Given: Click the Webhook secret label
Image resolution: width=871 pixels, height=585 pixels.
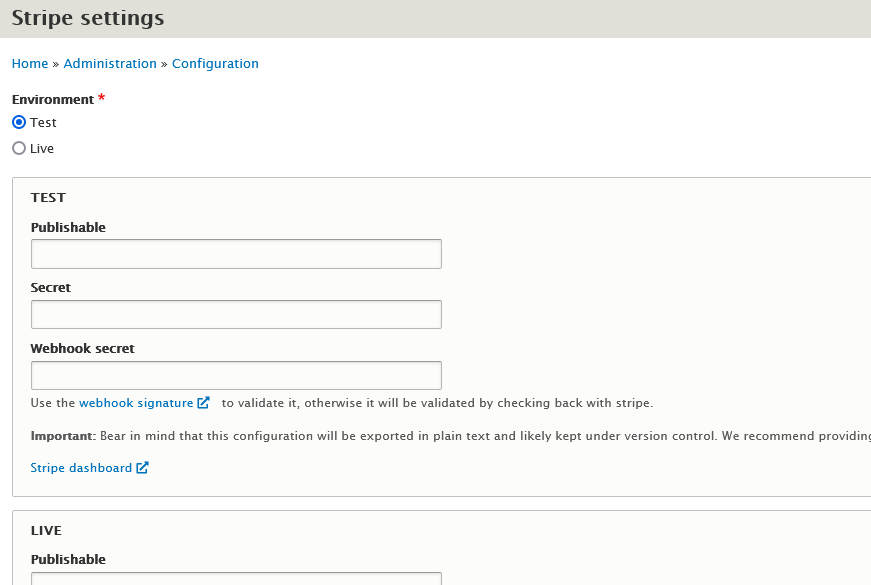Looking at the screenshot, I should click(x=82, y=348).
